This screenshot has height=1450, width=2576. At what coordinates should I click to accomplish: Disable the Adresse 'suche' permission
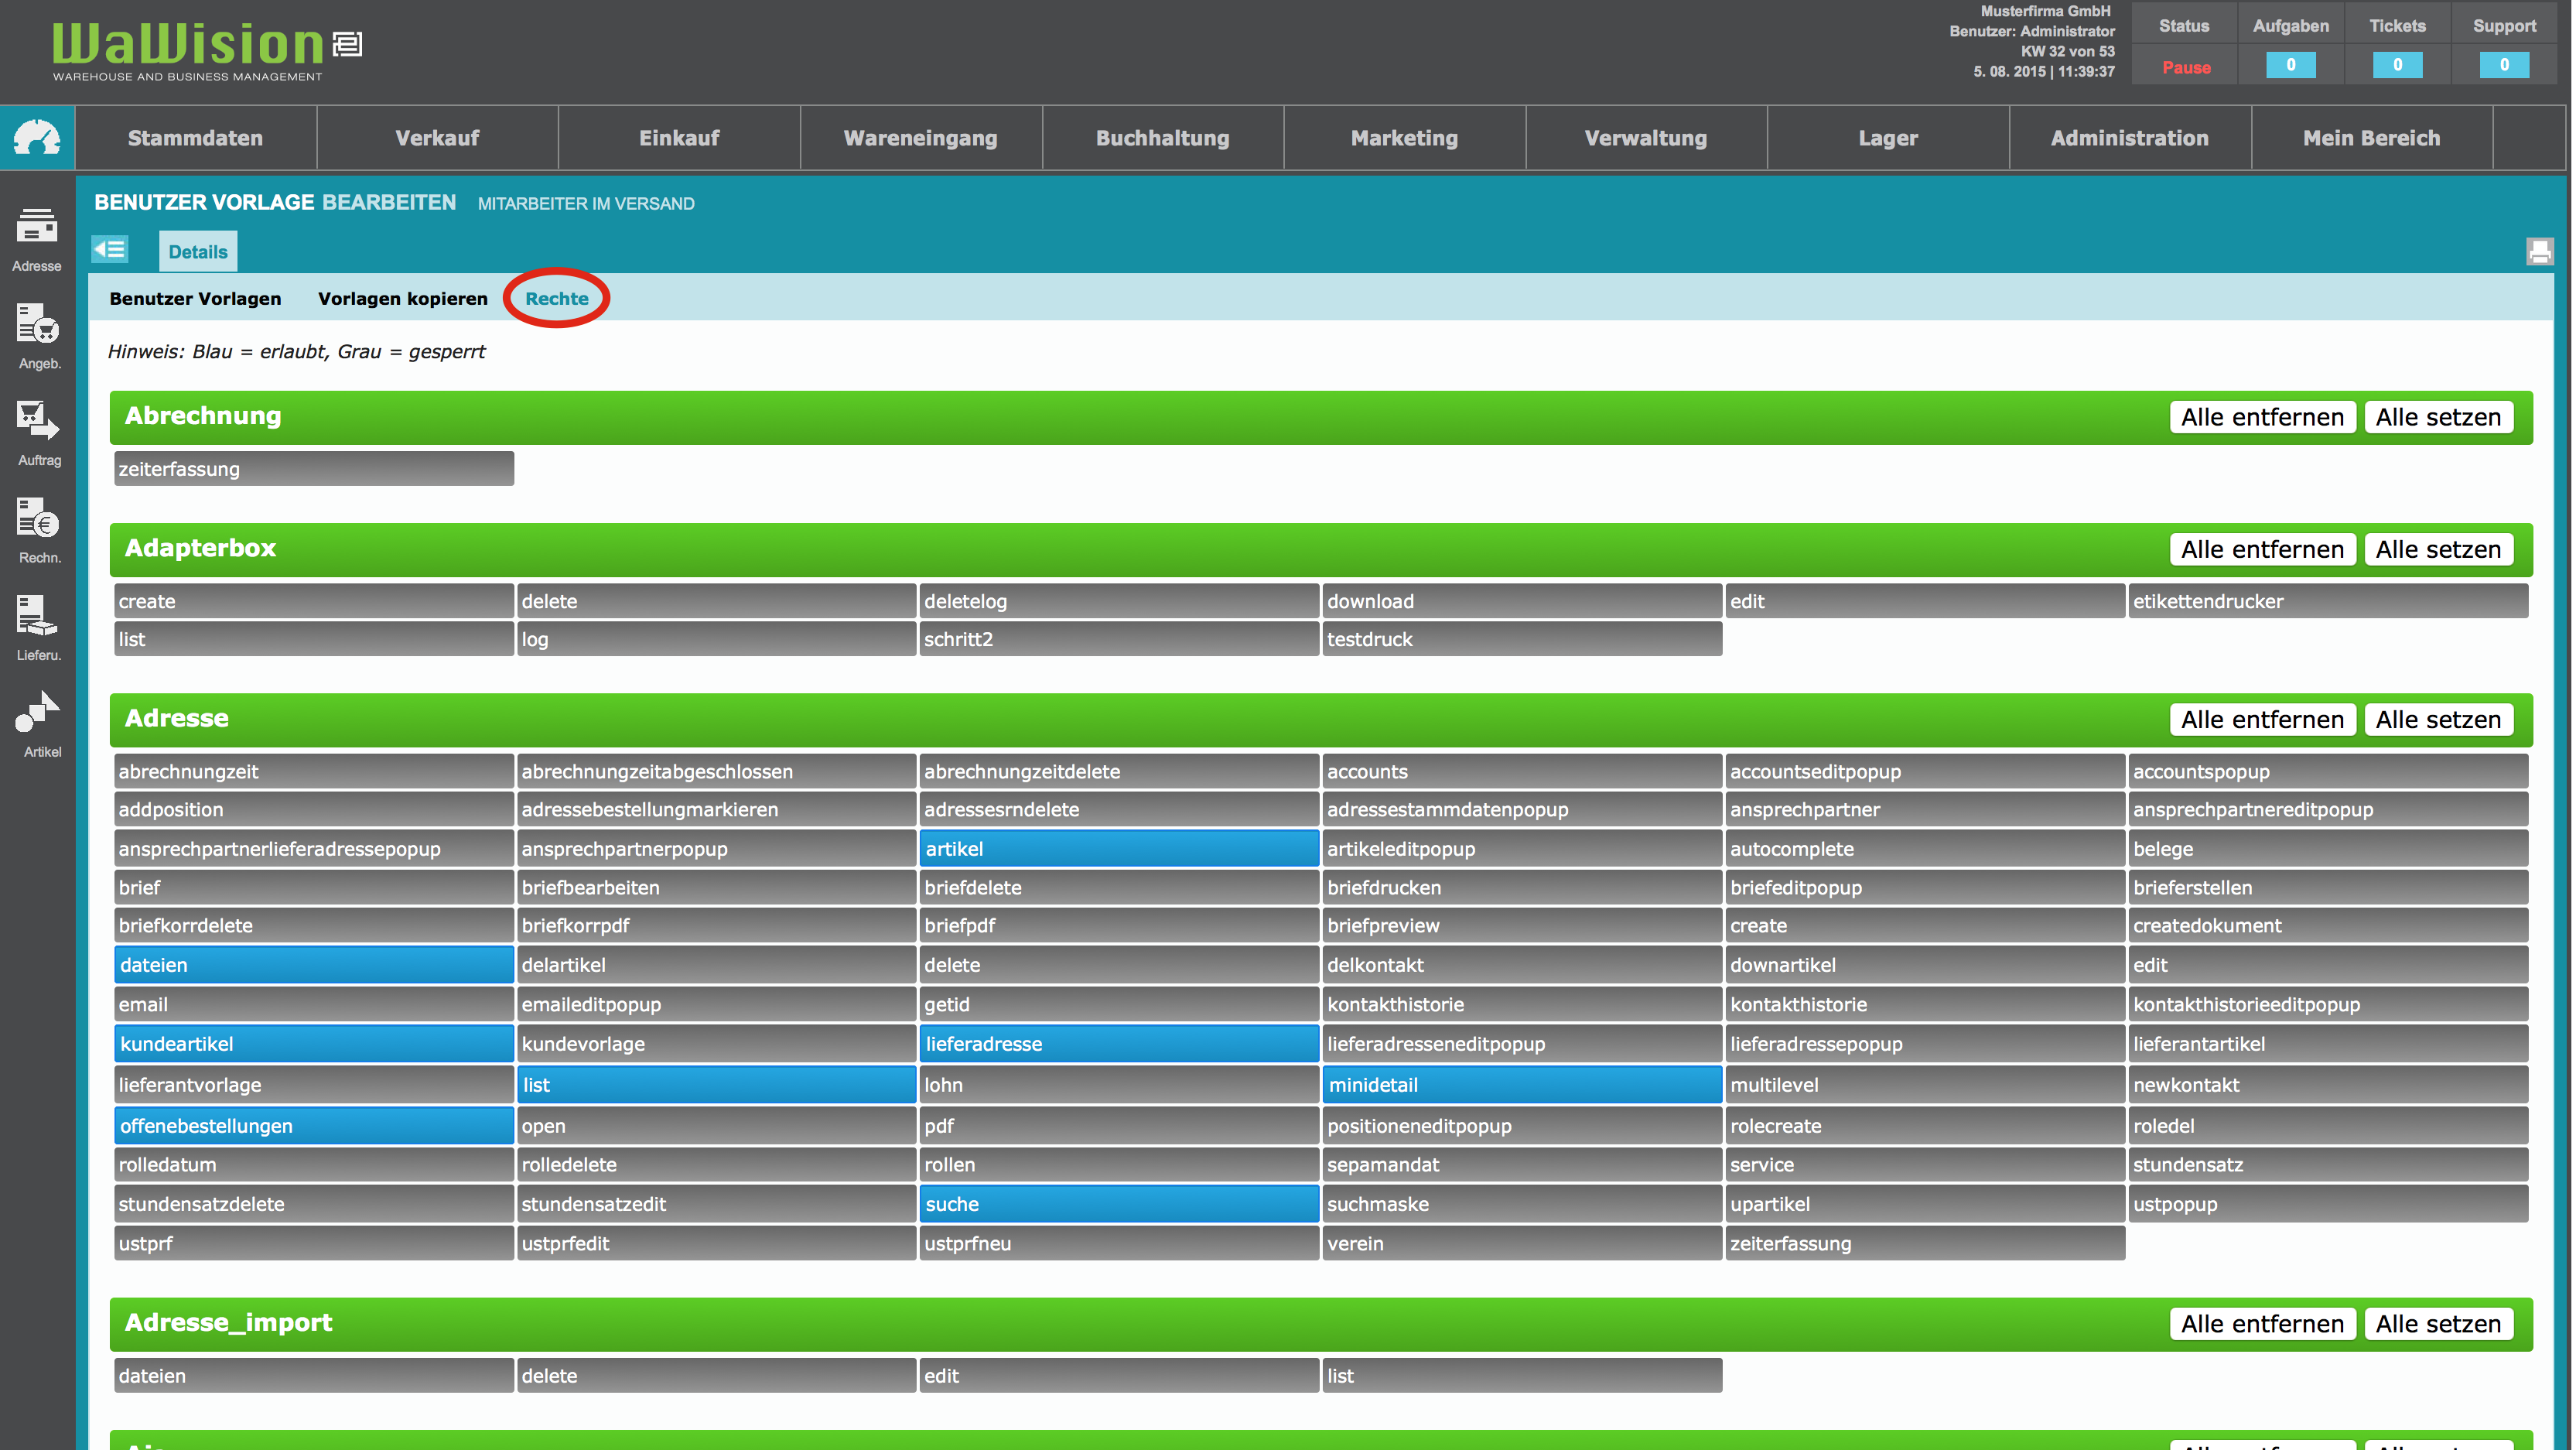click(1118, 1204)
